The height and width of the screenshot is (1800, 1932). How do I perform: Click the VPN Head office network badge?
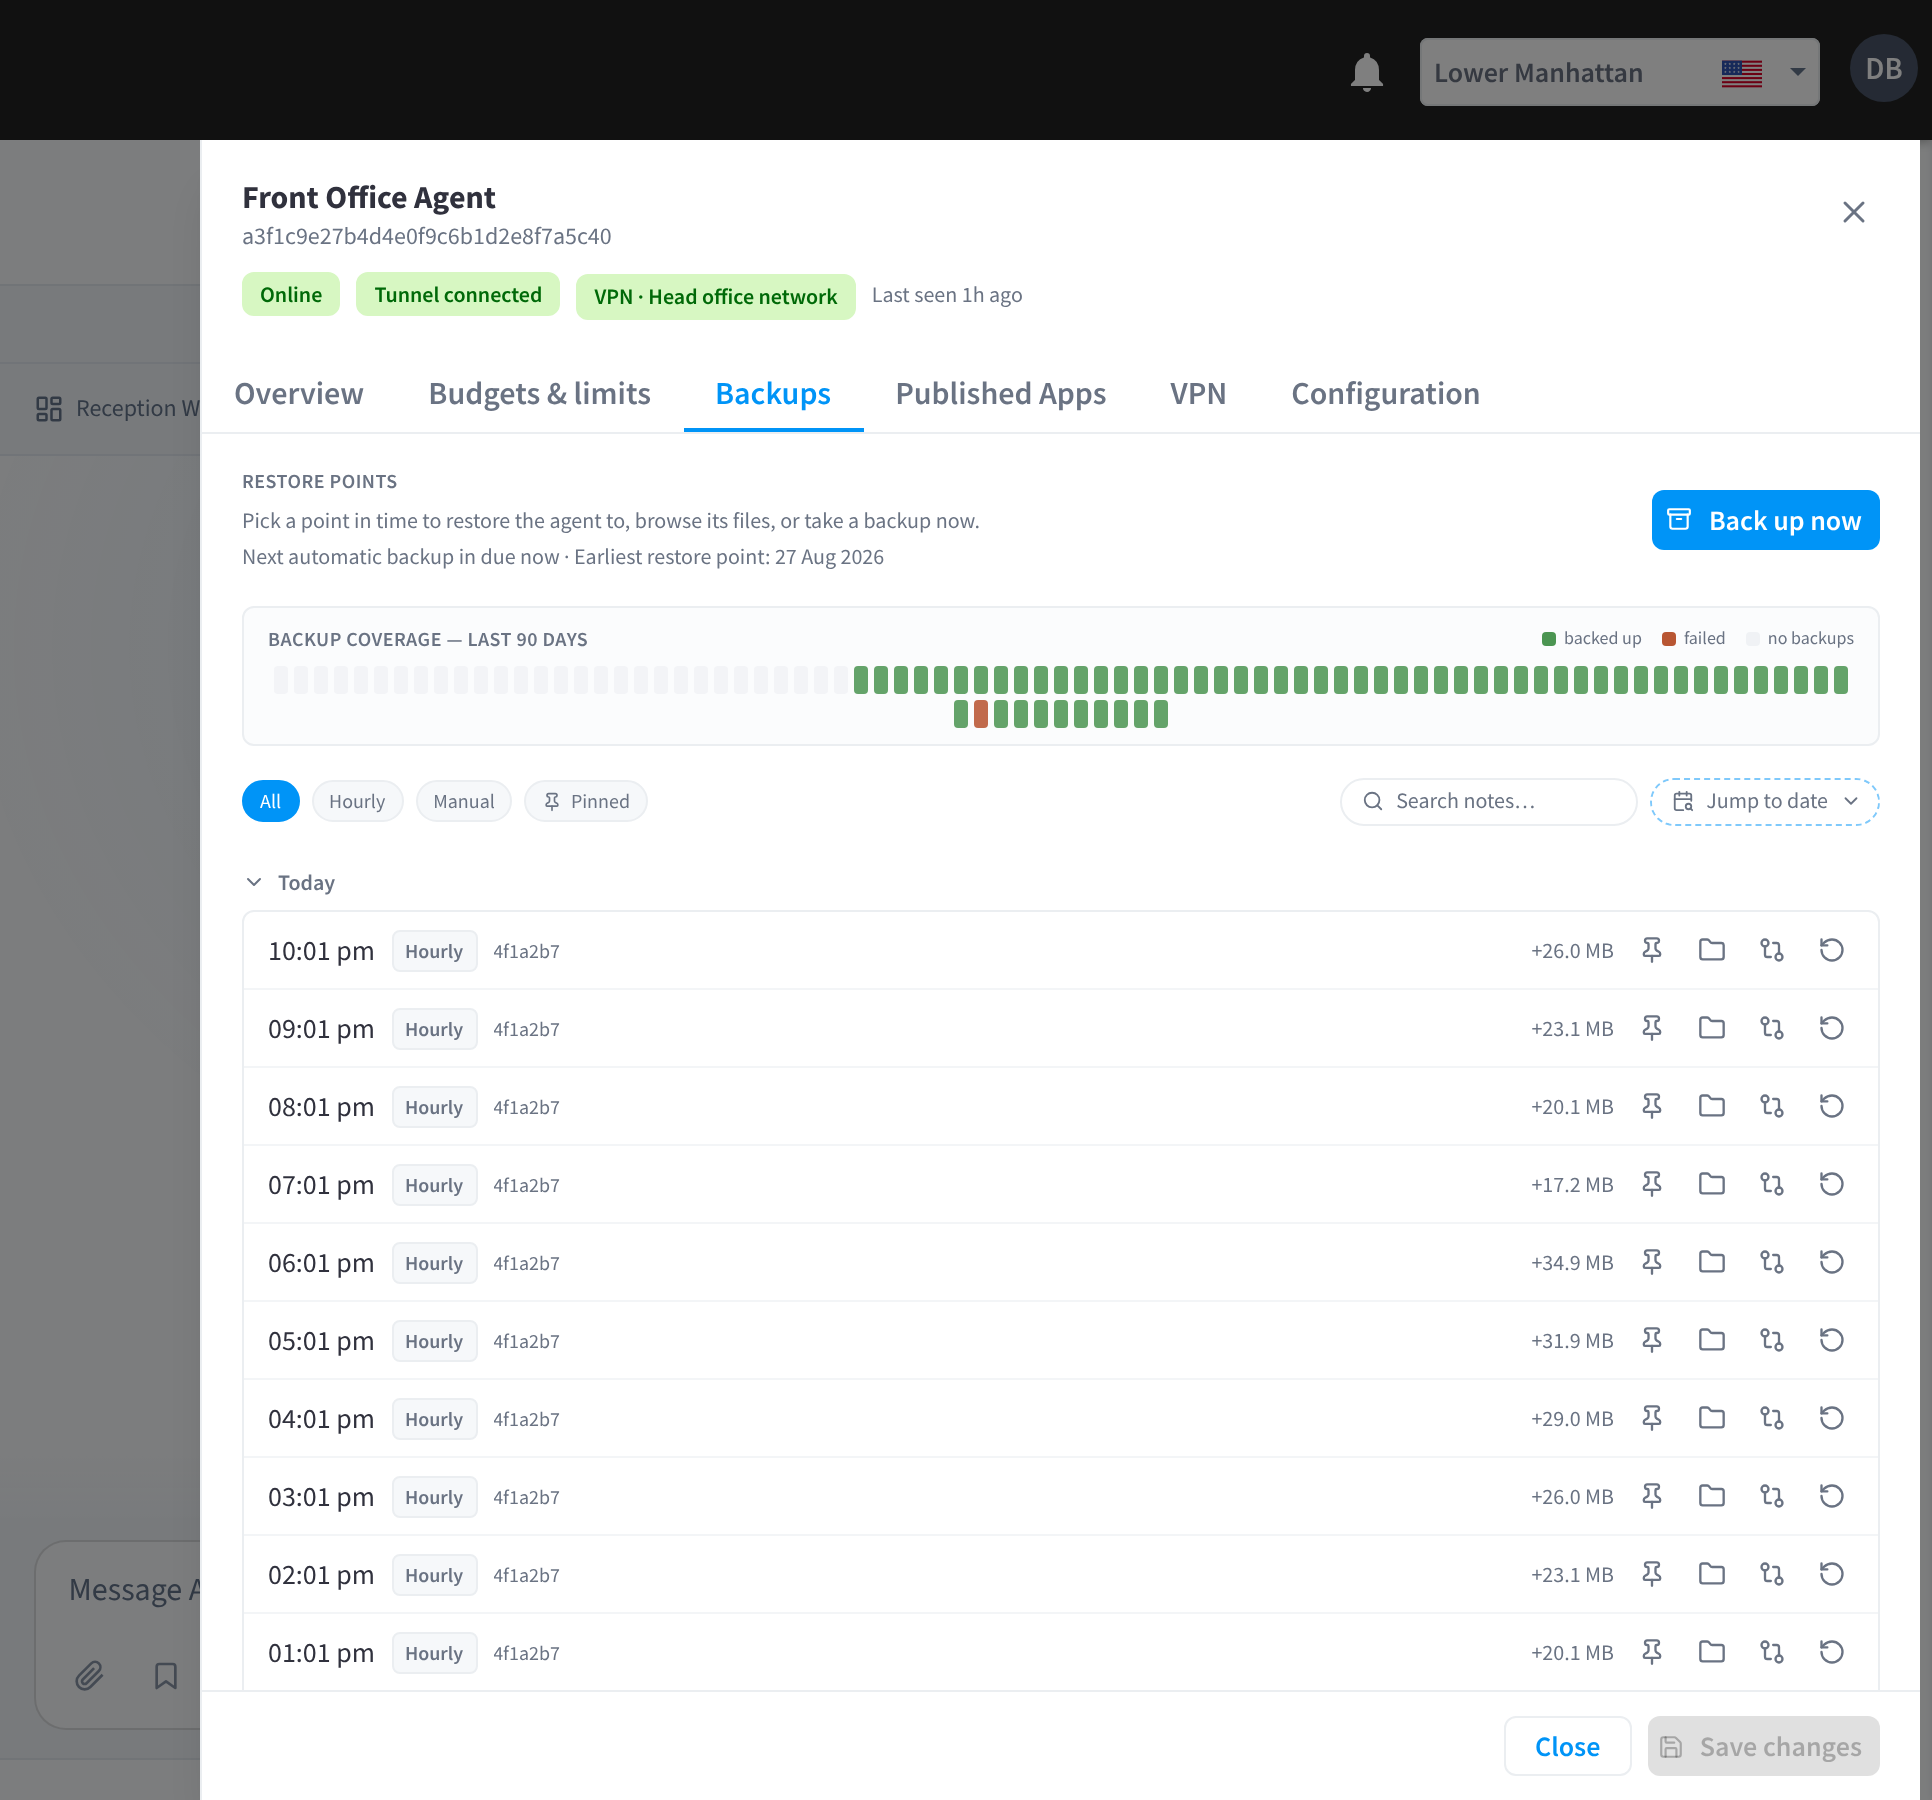click(x=716, y=296)
